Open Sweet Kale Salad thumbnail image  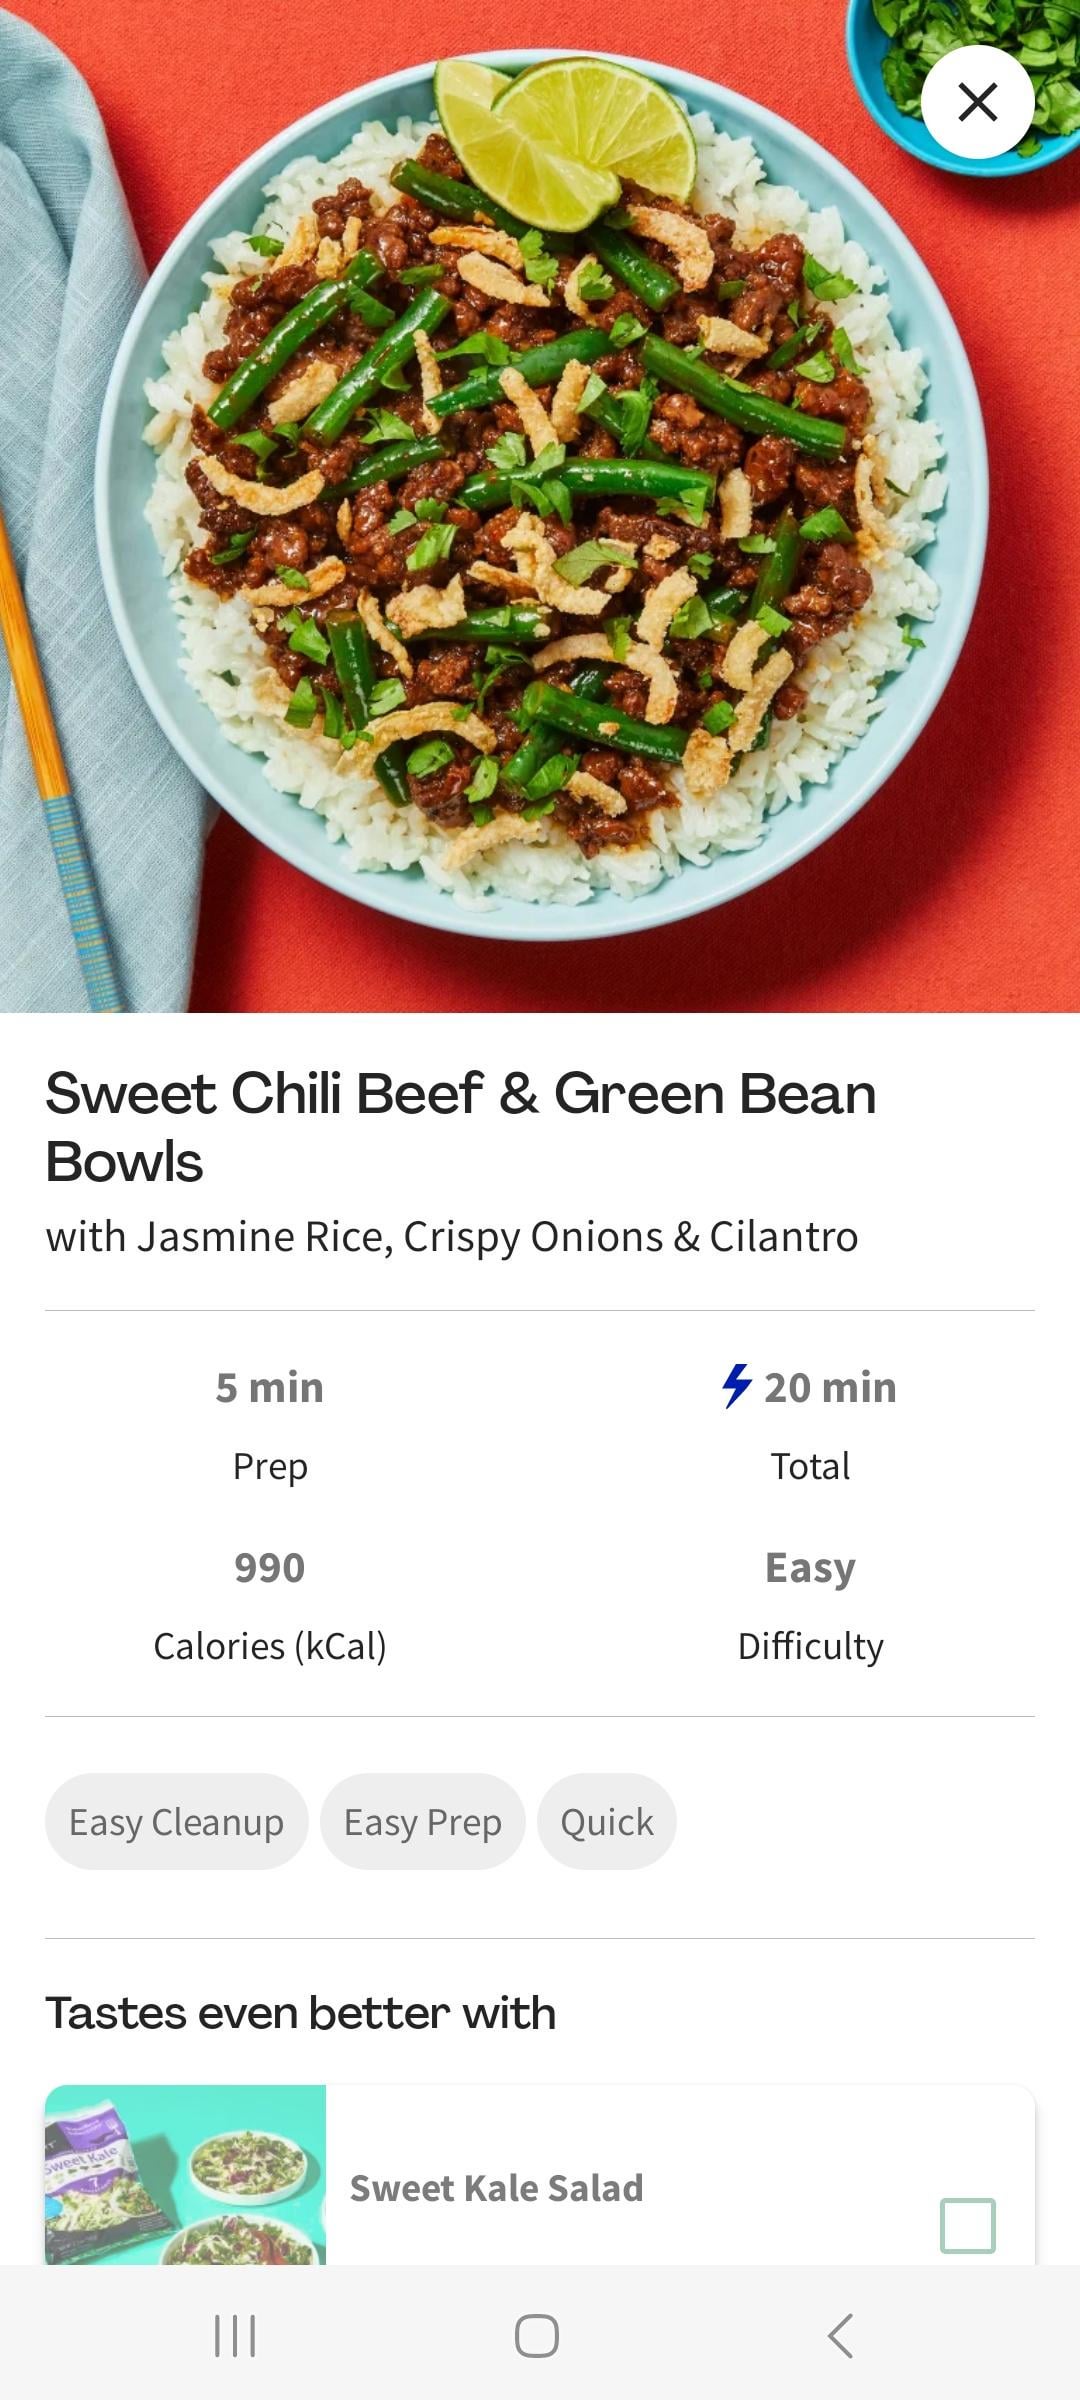click(186, 2174)
